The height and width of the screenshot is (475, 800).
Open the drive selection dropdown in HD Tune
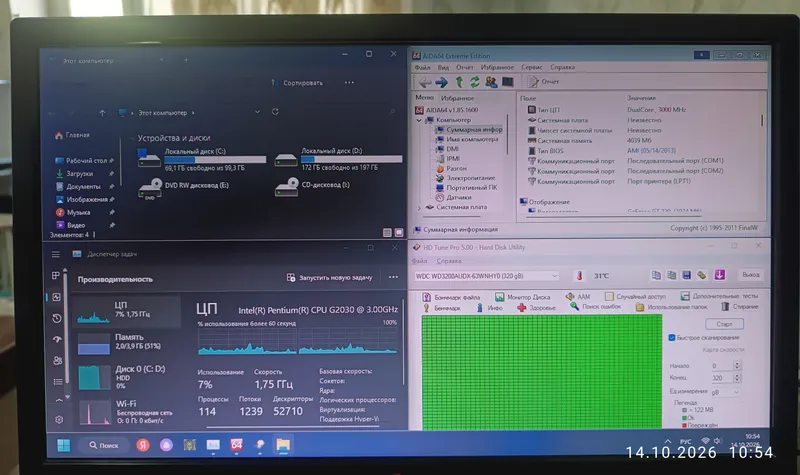click(554, 276)
